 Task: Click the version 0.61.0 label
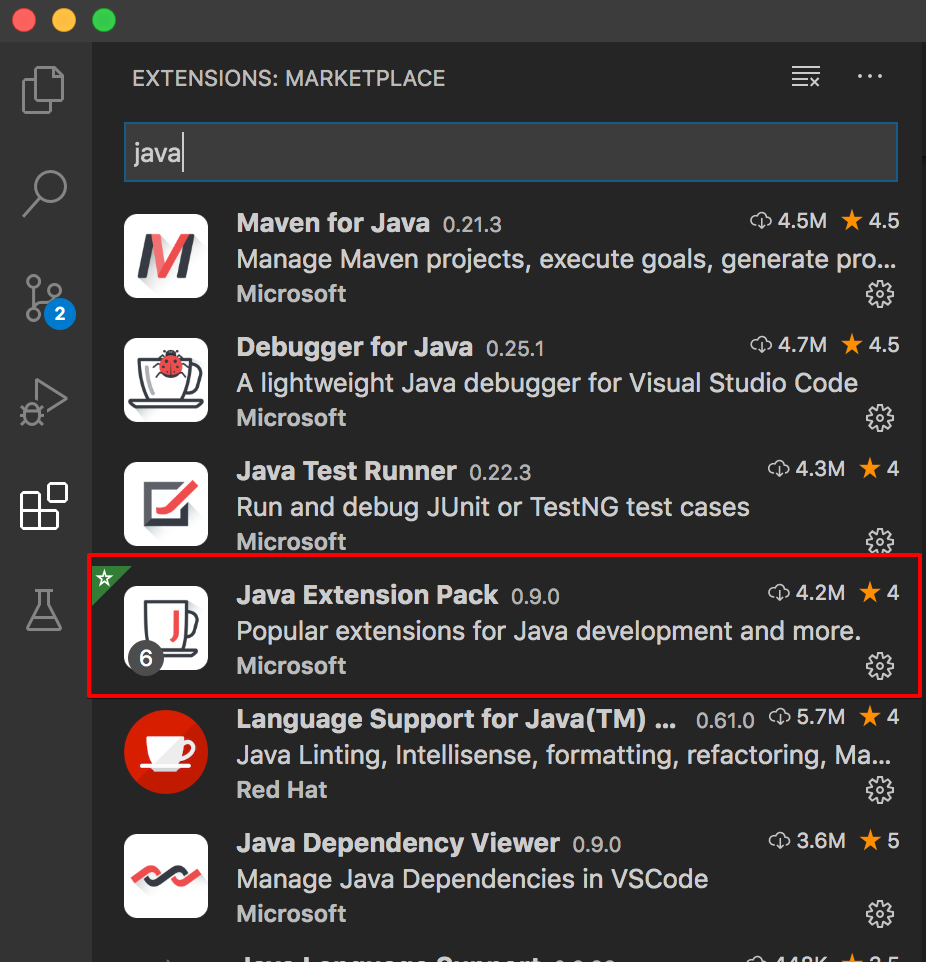click(x=725, y=721)
